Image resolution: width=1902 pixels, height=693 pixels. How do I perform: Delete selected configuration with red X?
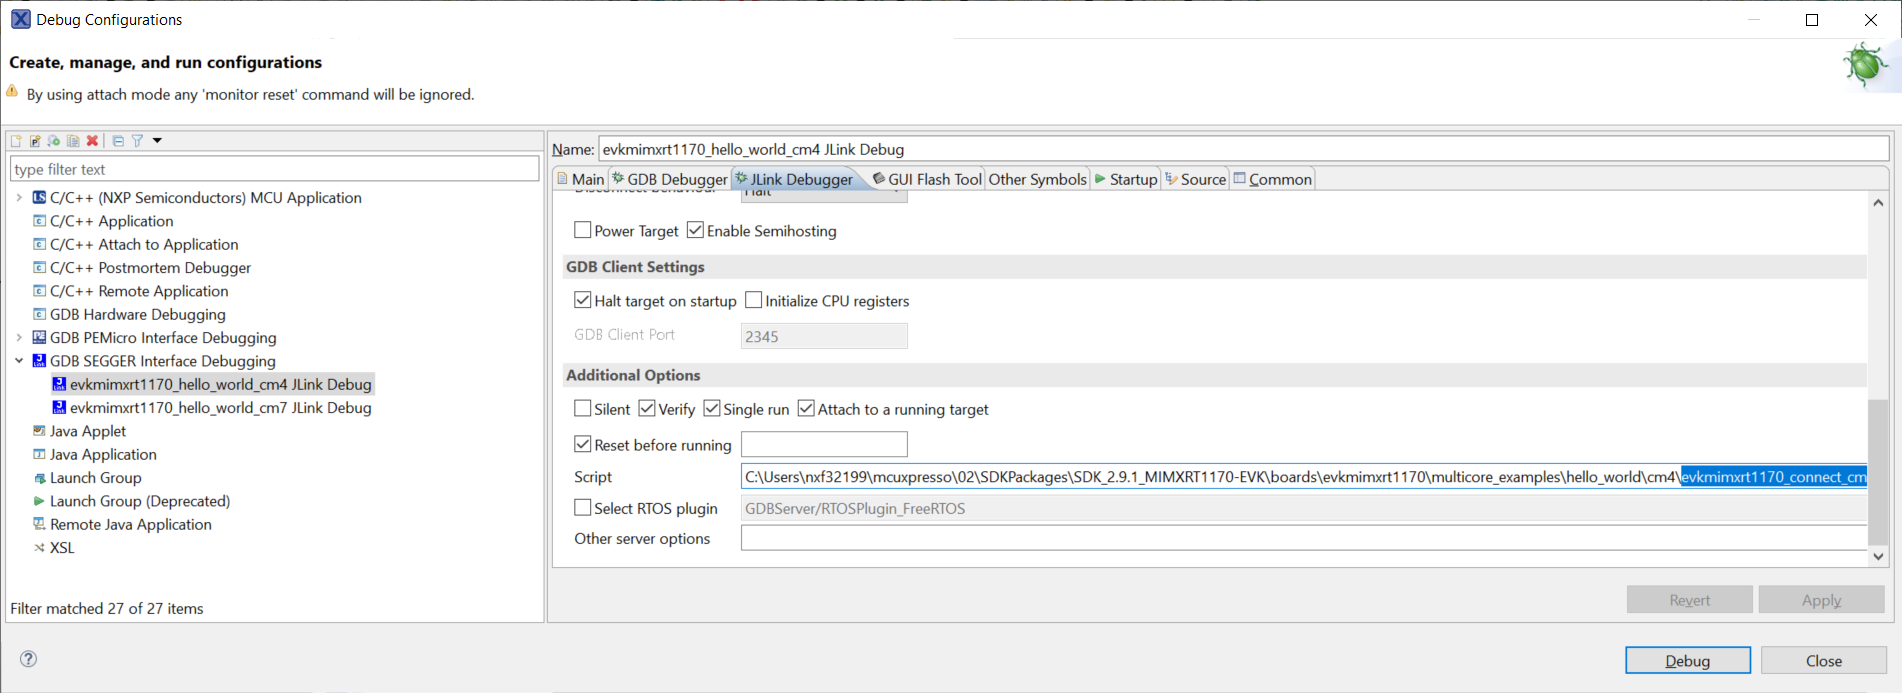click(92, 141)
